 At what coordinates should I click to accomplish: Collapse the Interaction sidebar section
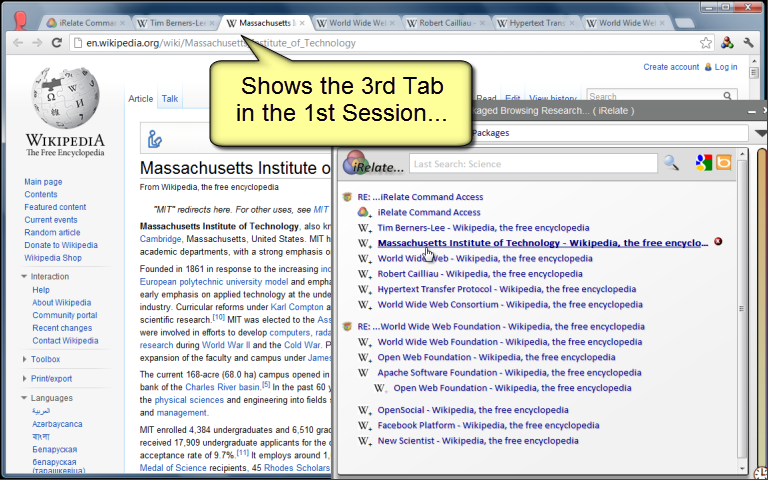click(24, 276)
